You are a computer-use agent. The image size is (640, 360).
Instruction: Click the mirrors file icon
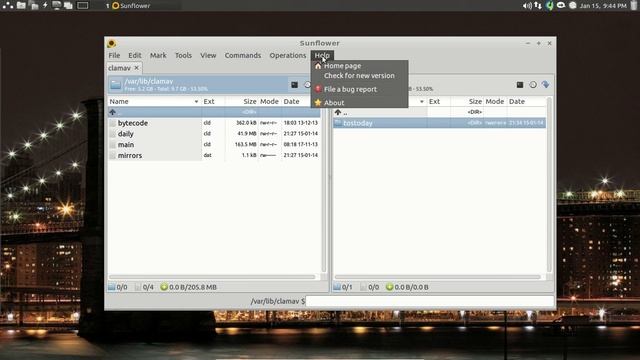[x=113, y=156]
